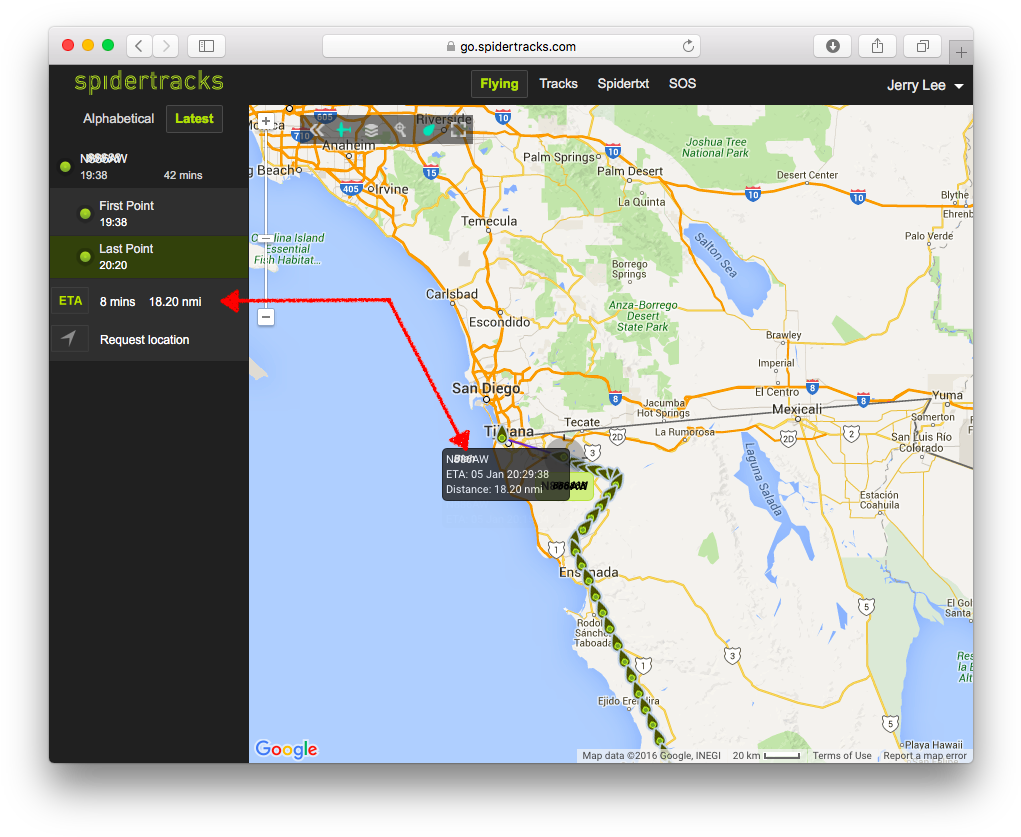
Task: Toggle the green aircraft icon in map toolbar
Action: click(x=343, y=130)
